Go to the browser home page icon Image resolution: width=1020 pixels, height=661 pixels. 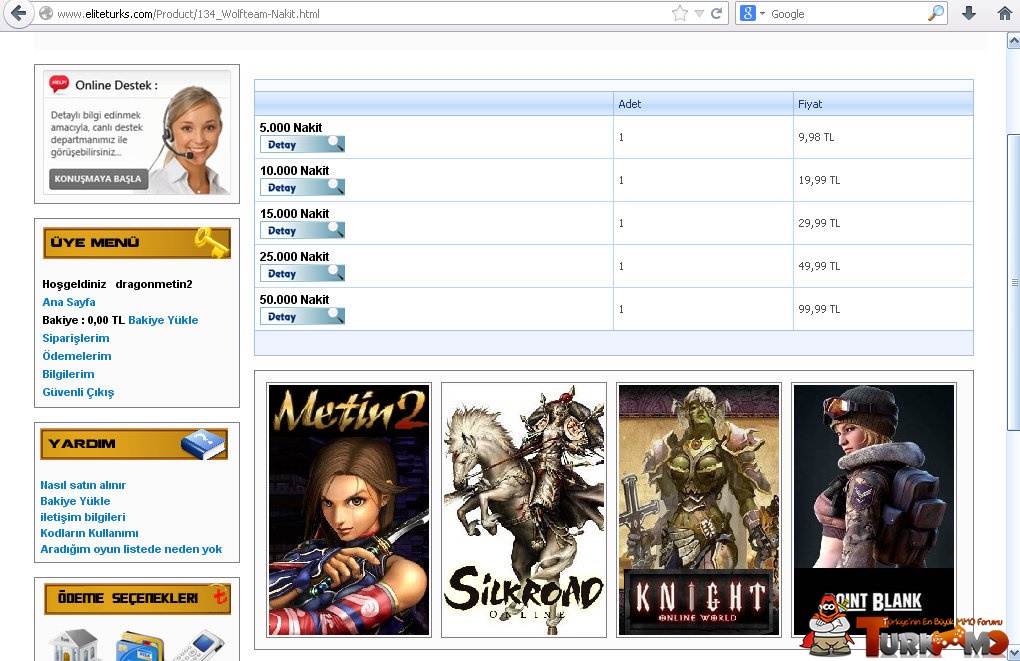pos(1005,14)
